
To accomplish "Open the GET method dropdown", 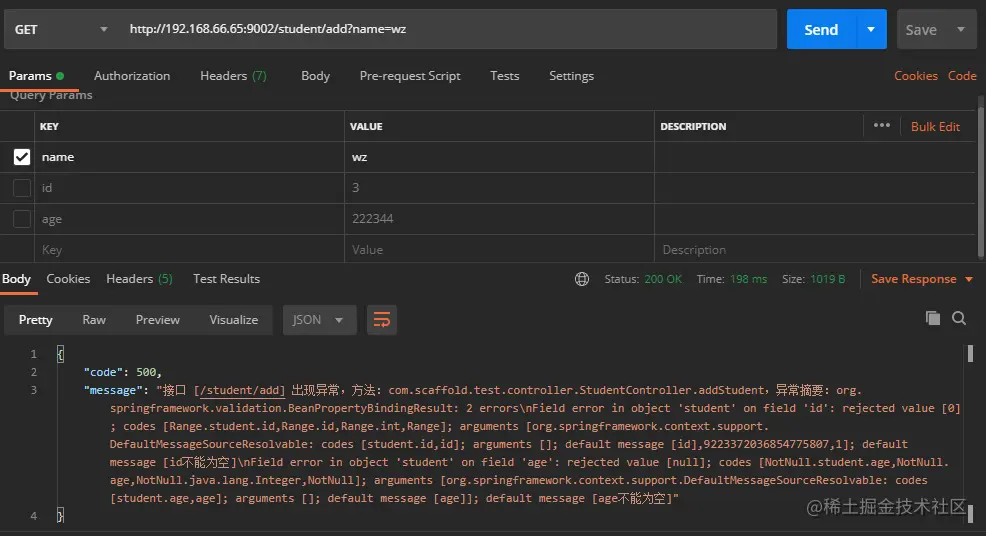I will pos(61,30).
